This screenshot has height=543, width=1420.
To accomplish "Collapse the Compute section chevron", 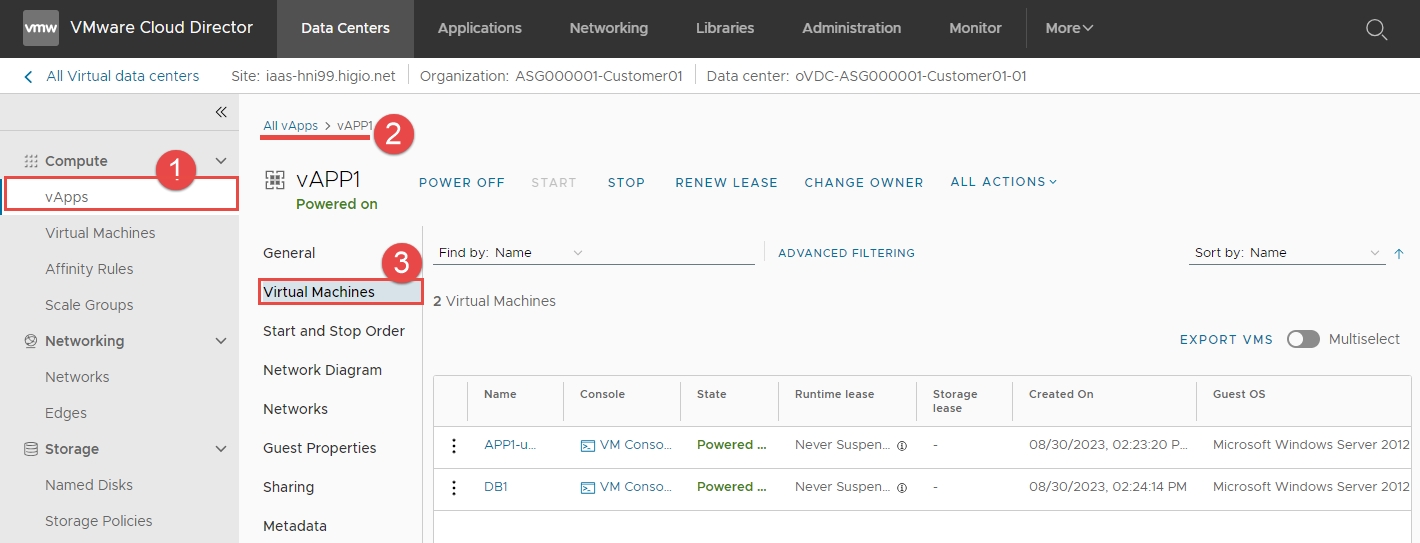I will pos(221,161).
